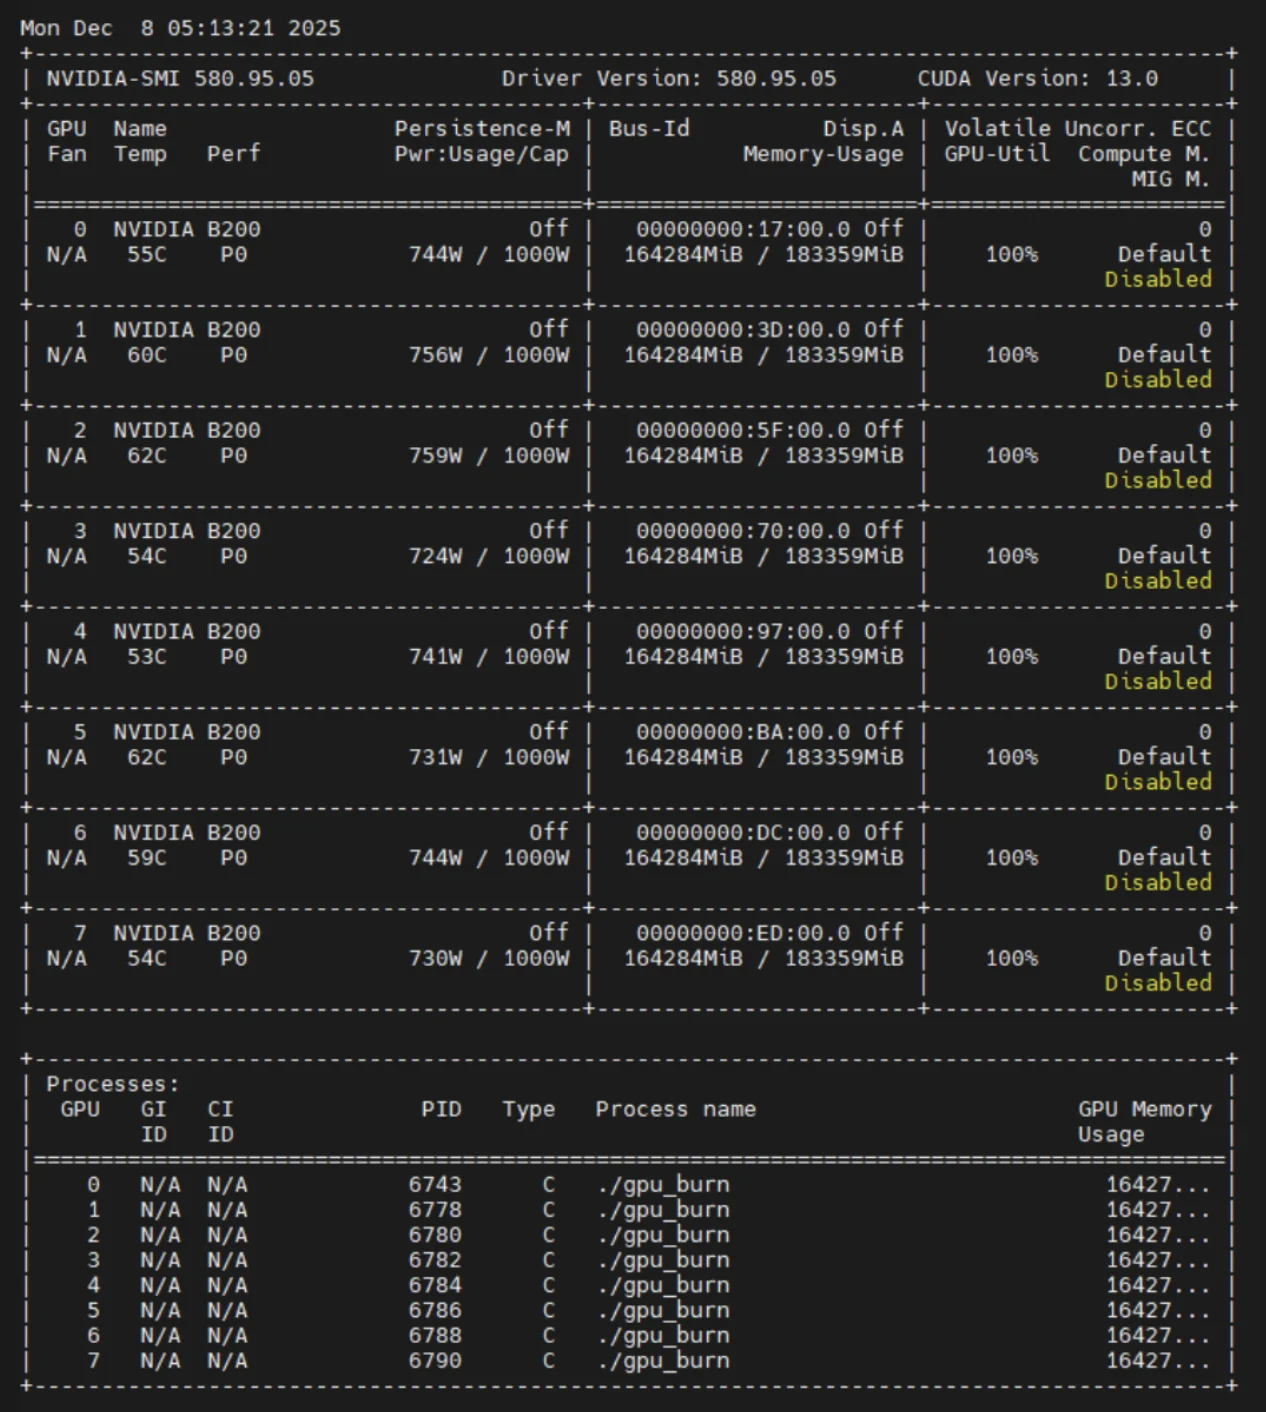Click ./gpu_burn process name for PID 6790
The width and height of the screenshot is (1266, 1412).
pos(663,1361)
